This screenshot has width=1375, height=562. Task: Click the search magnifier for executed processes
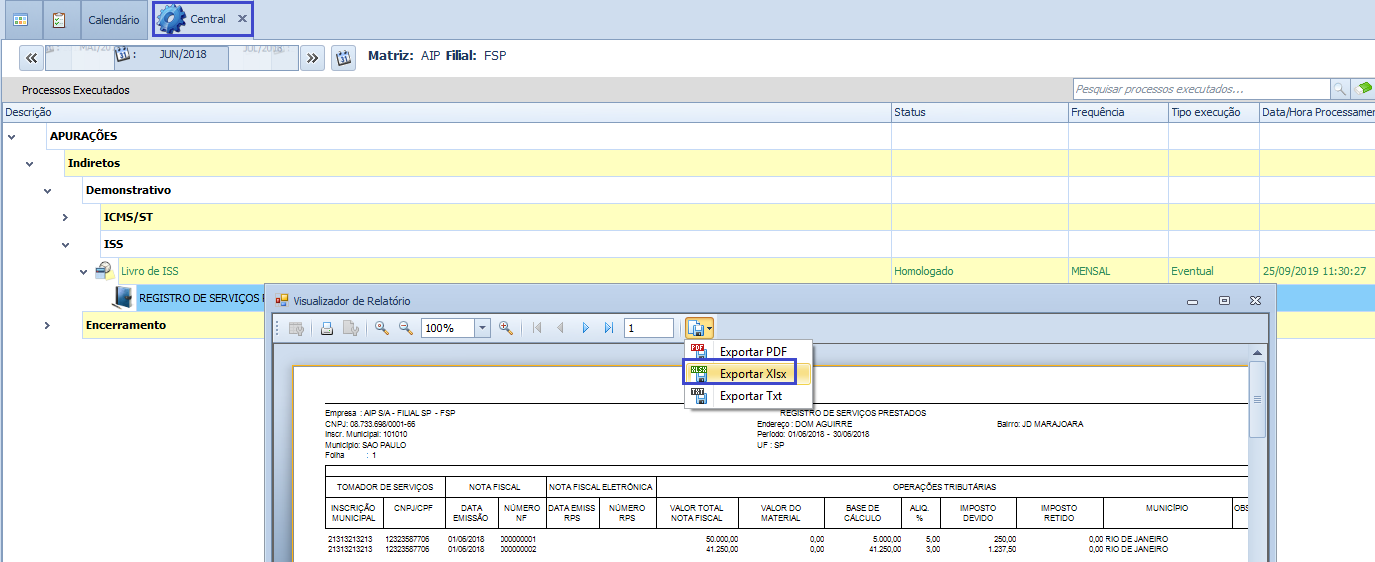point(1339,89)
